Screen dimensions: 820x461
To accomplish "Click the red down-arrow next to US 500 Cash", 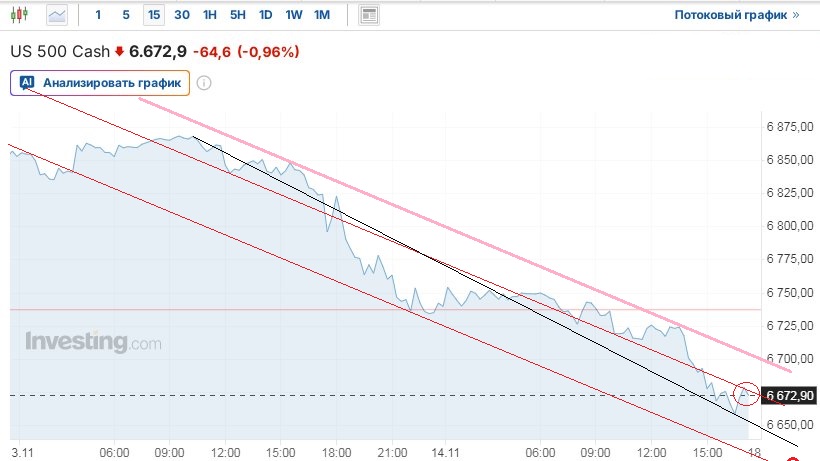I will [x=120, y=51].
